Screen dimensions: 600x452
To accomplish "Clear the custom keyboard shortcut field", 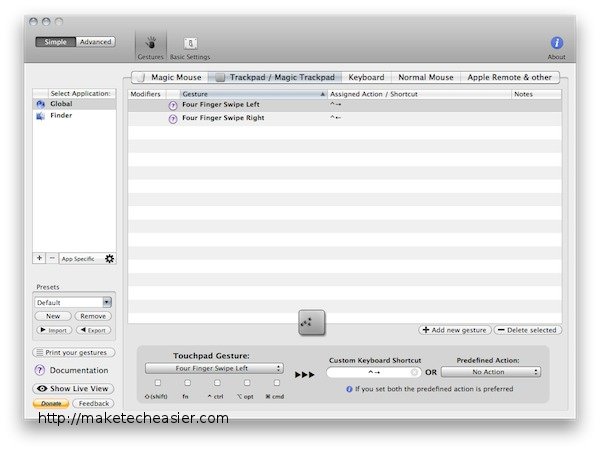I will coord(414,372).
